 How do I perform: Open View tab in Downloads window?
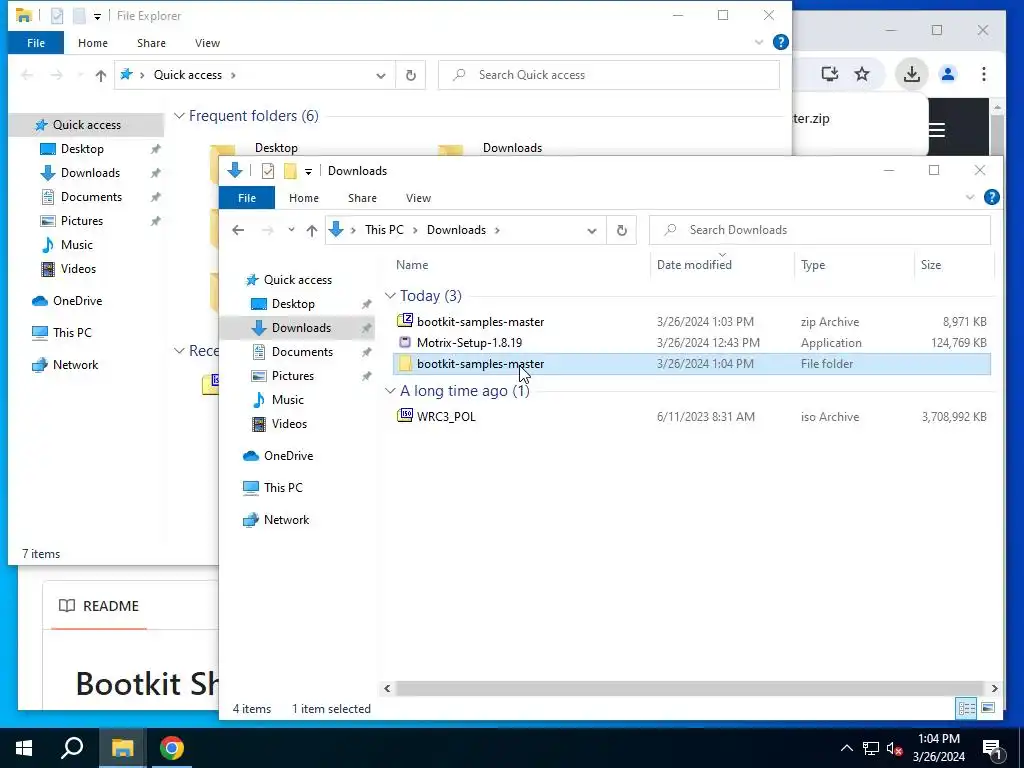coord(418,198)
